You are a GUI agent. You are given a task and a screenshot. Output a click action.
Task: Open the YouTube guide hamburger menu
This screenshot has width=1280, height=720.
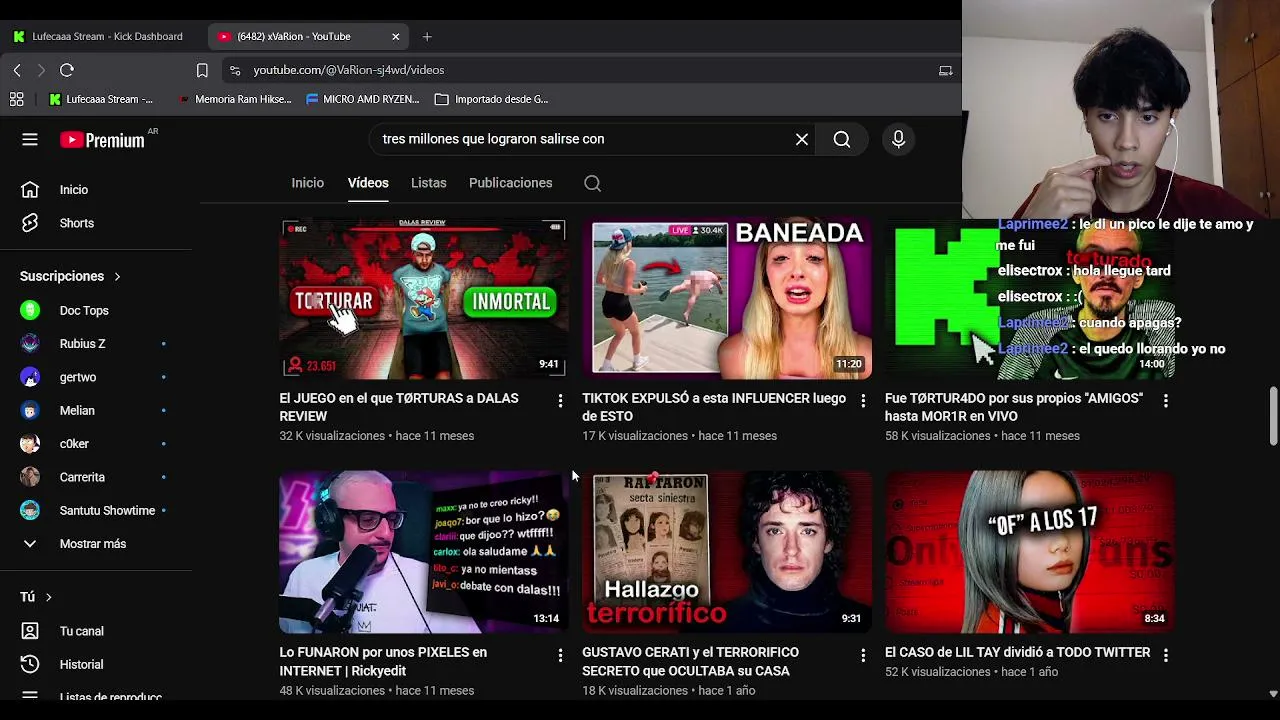[x=30, y=140]
